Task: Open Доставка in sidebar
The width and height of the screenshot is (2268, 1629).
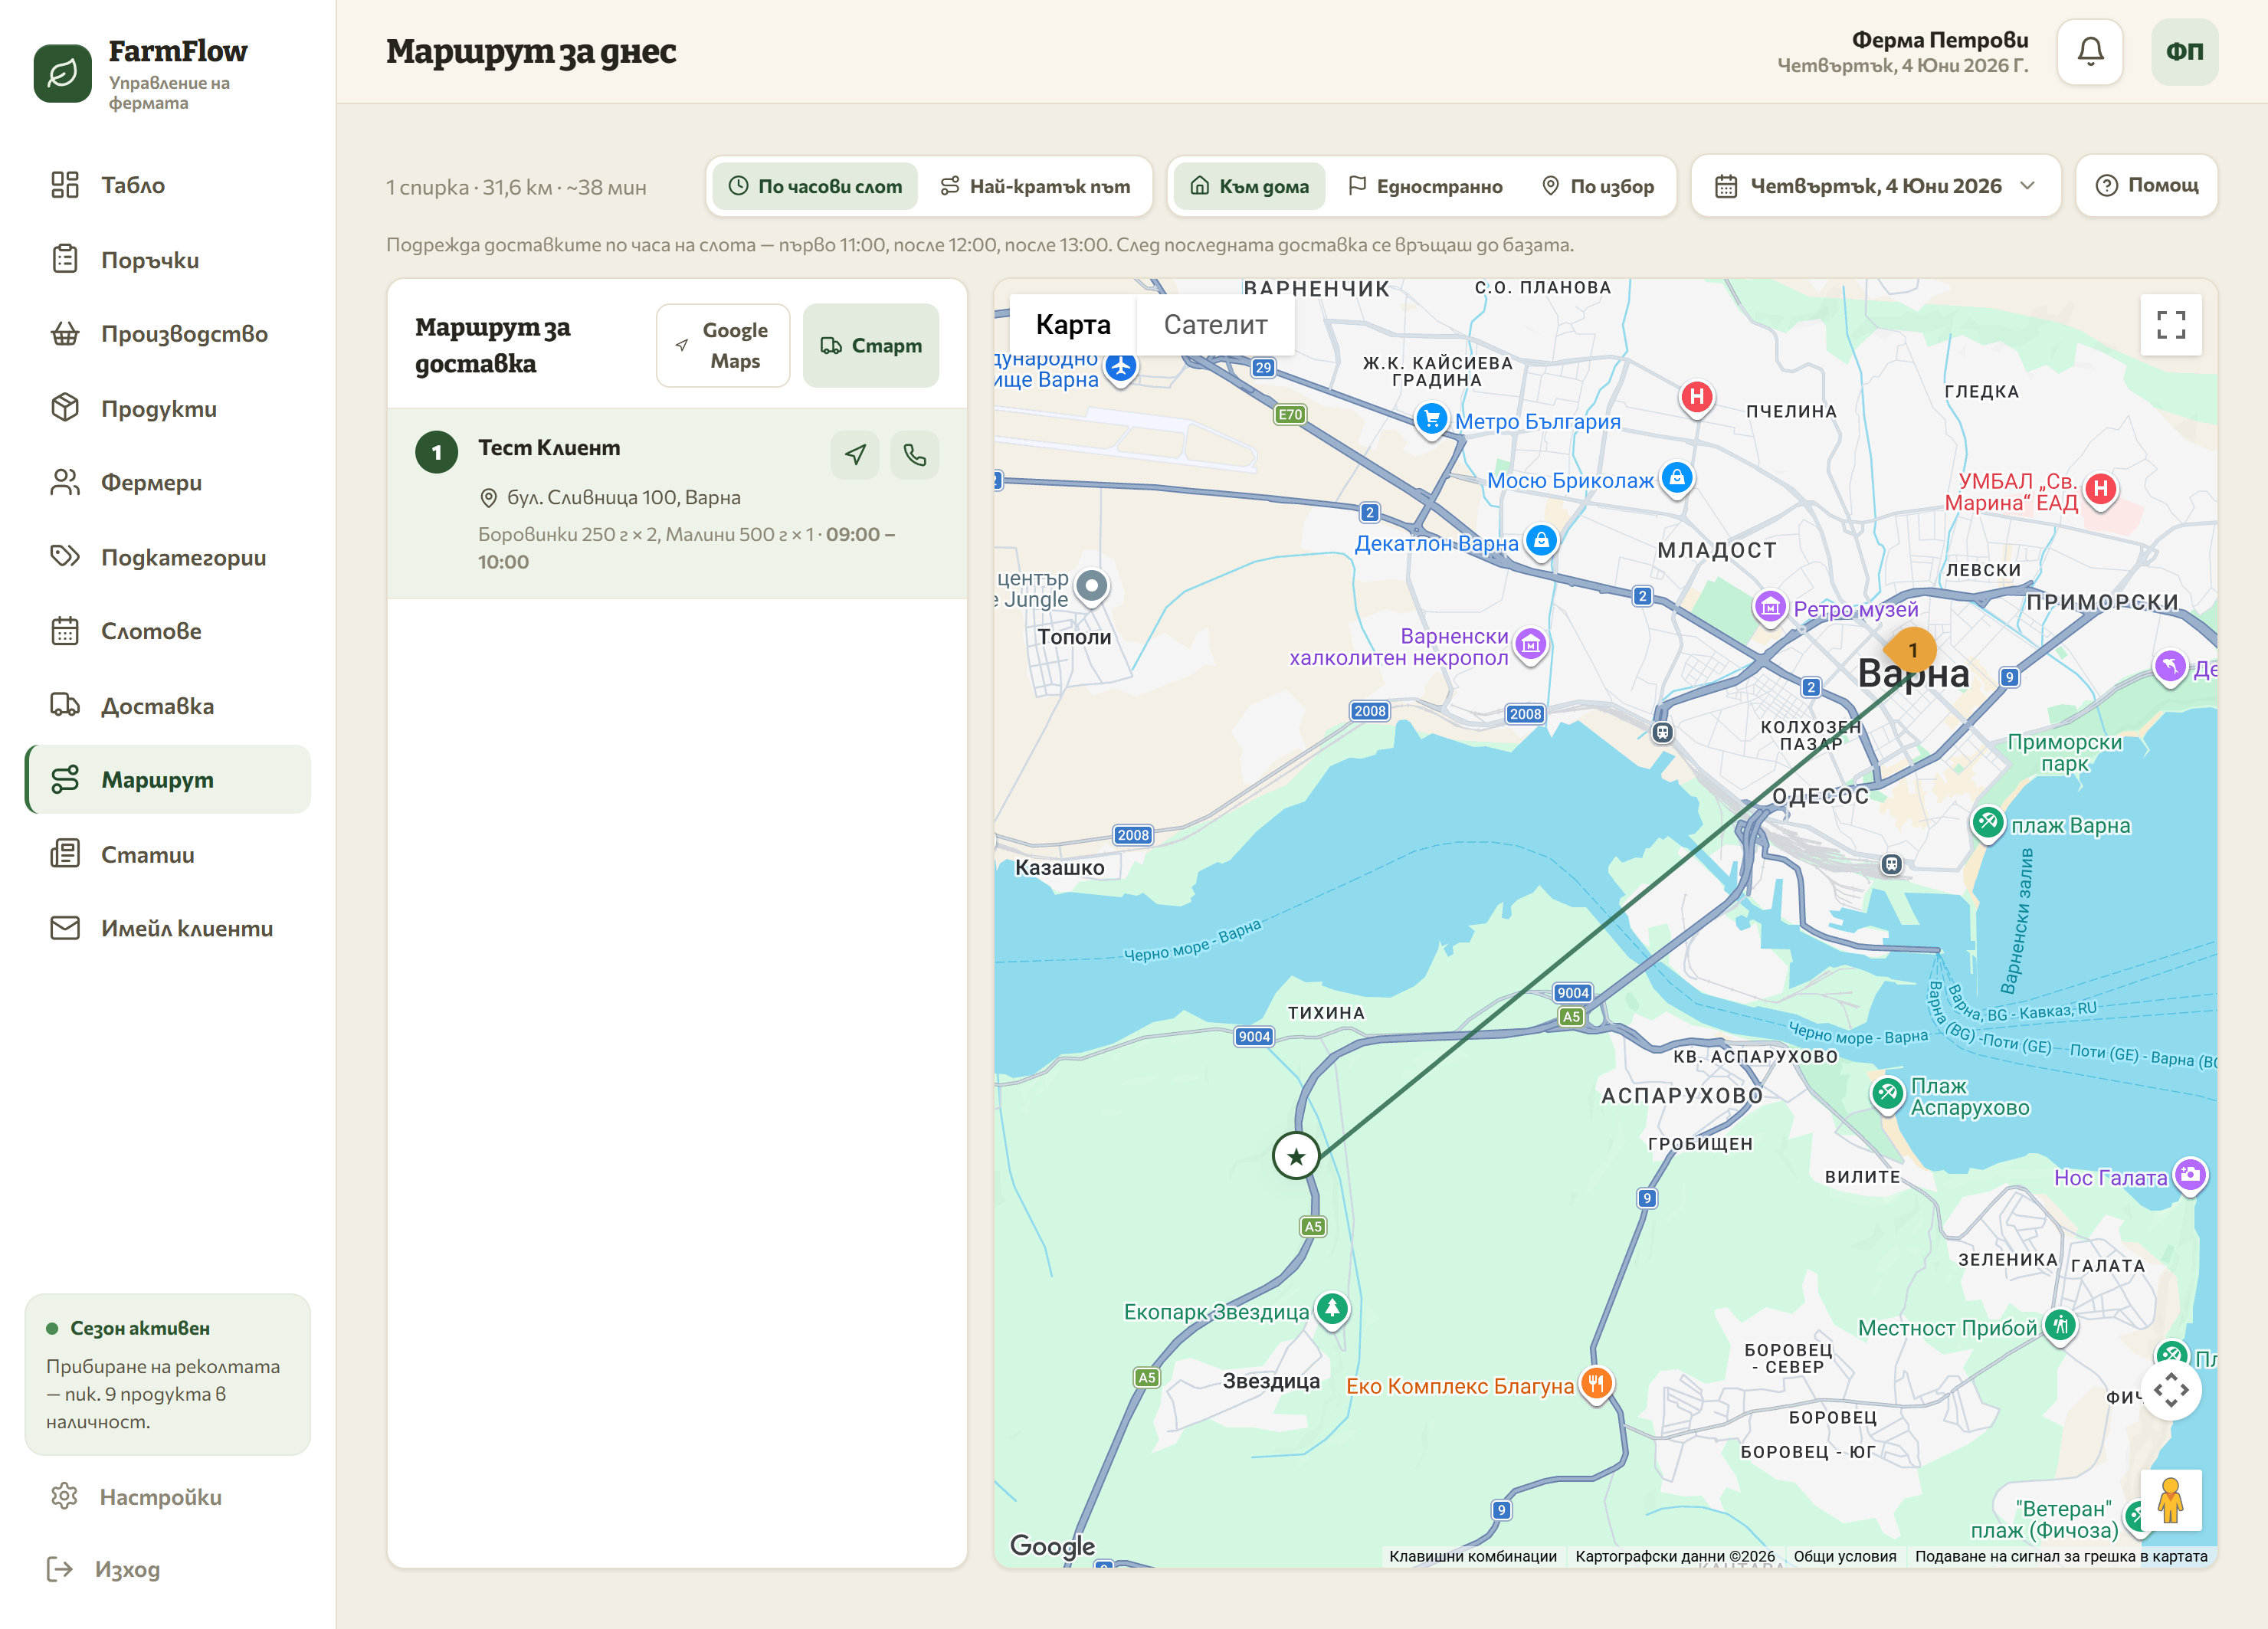Action: click(x=168, y=706)
